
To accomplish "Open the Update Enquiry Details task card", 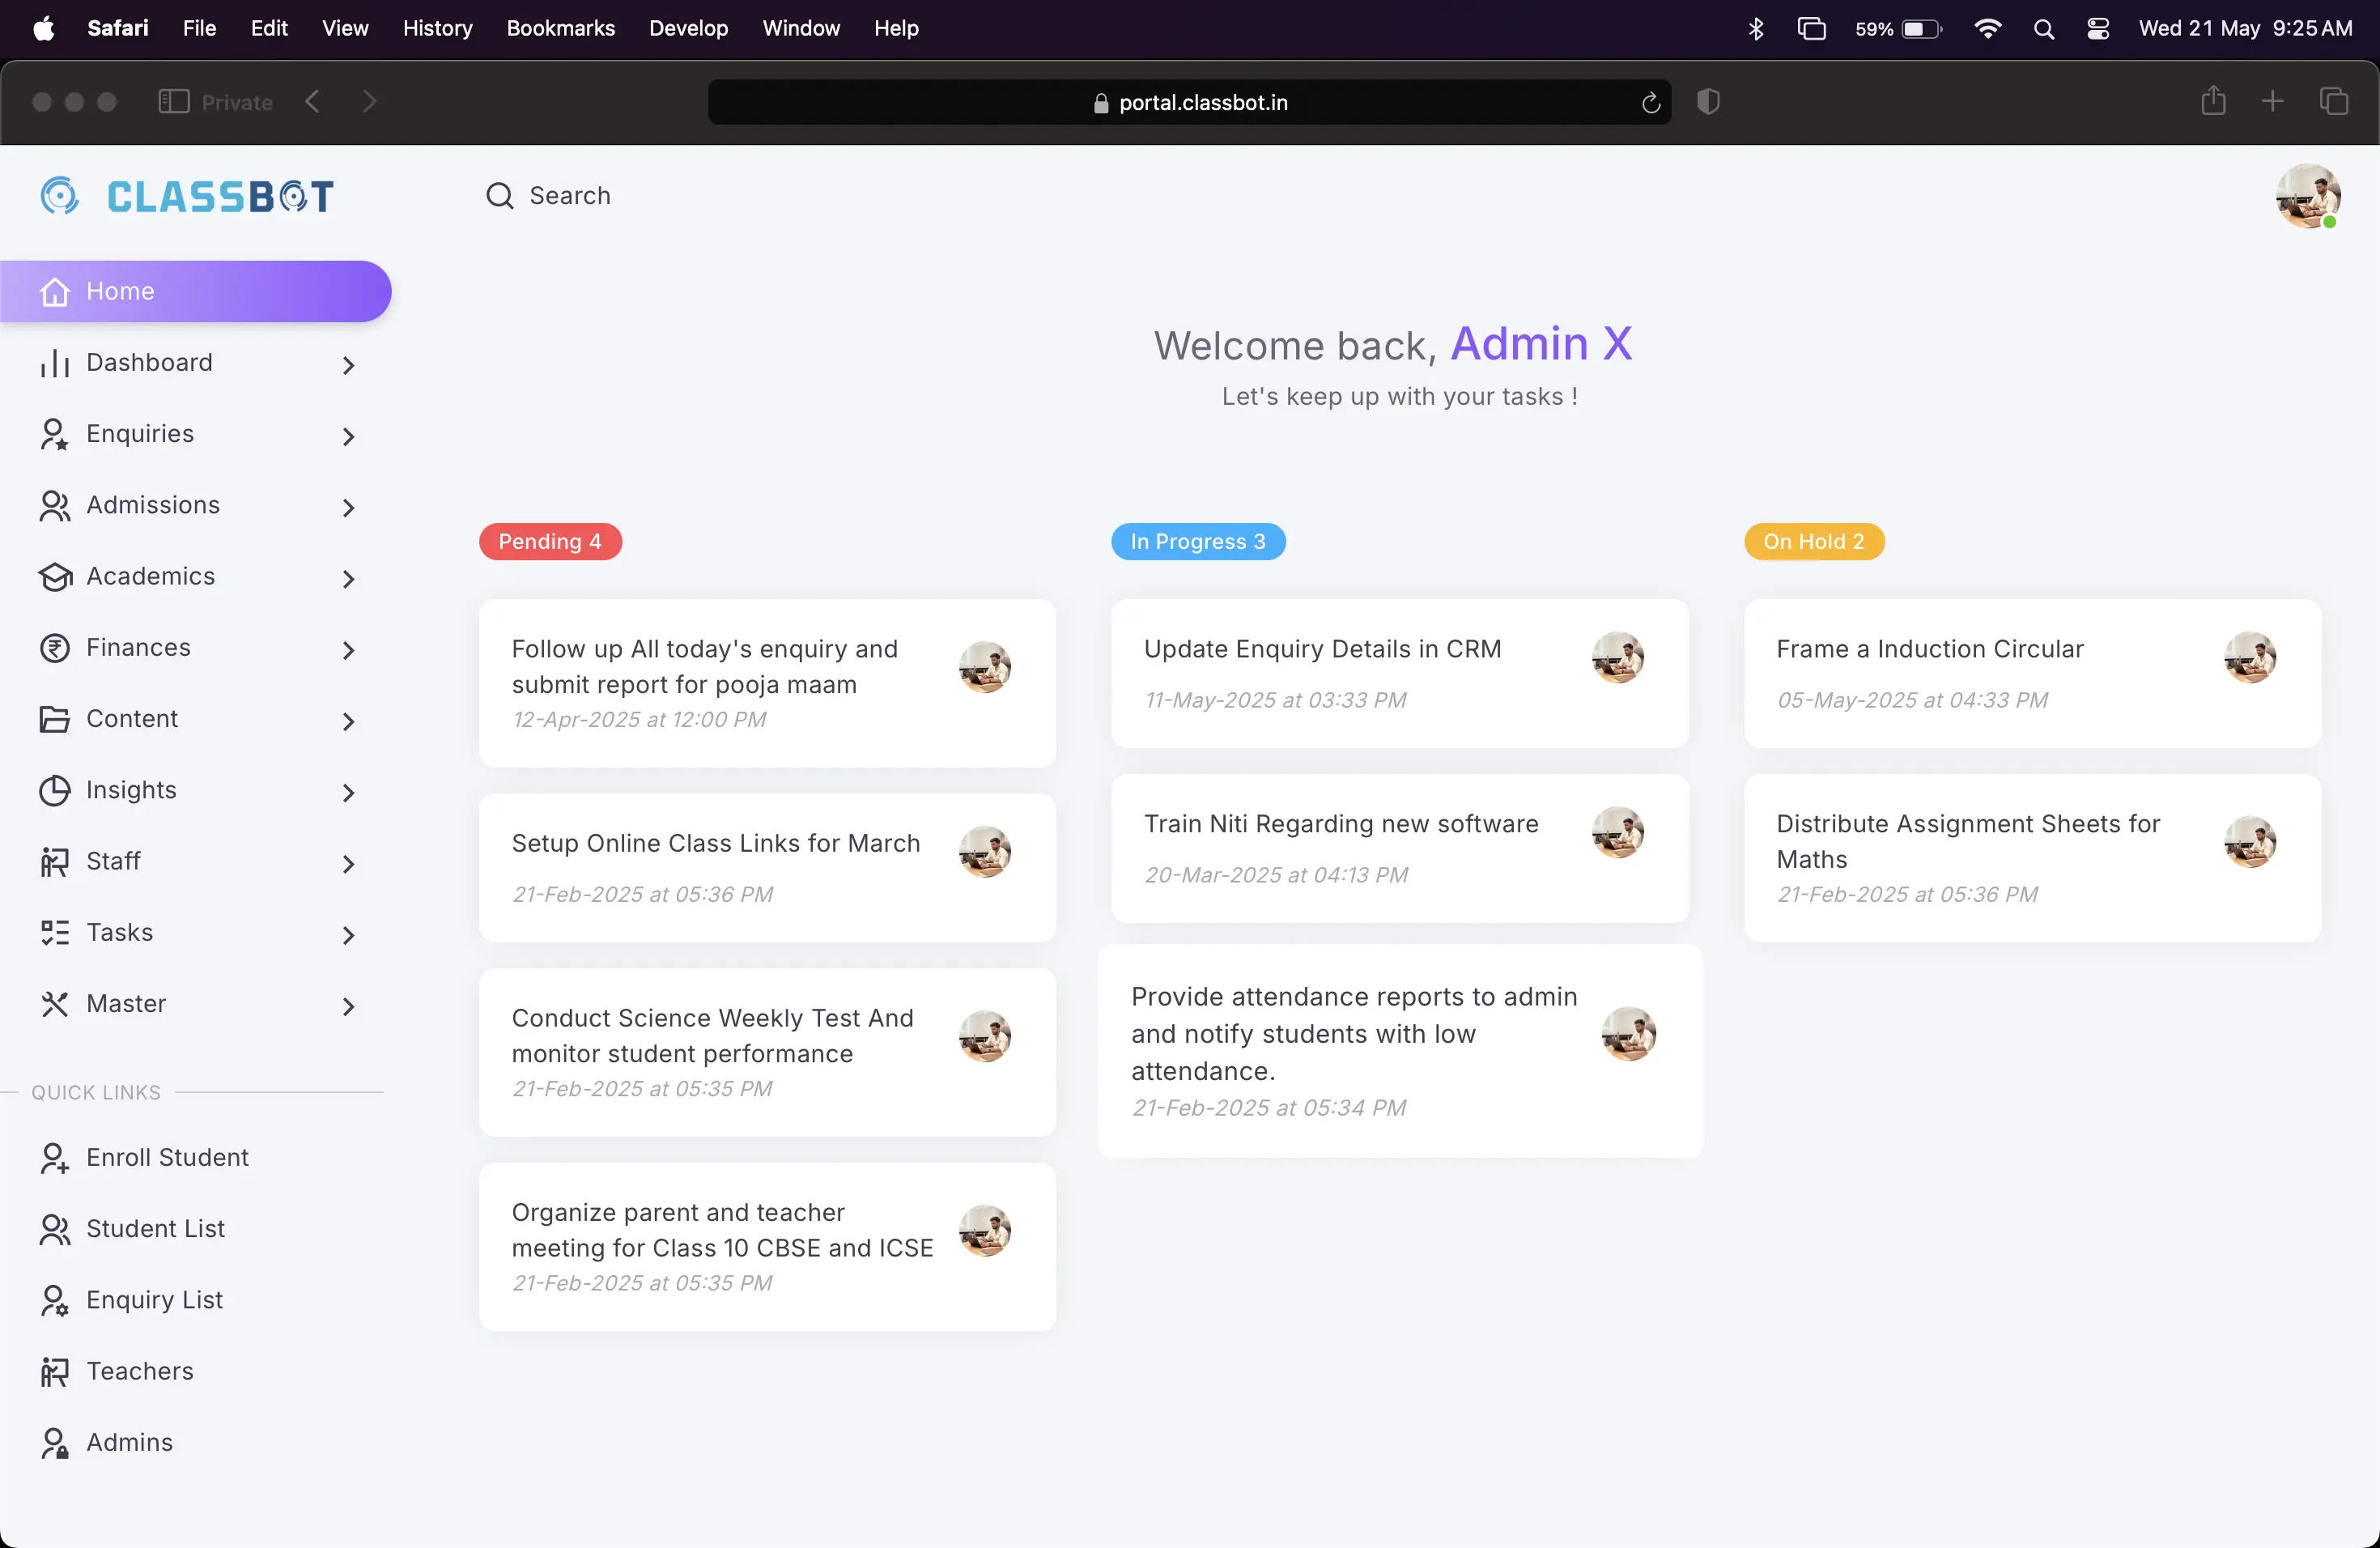I will [x=1398, y=672].
